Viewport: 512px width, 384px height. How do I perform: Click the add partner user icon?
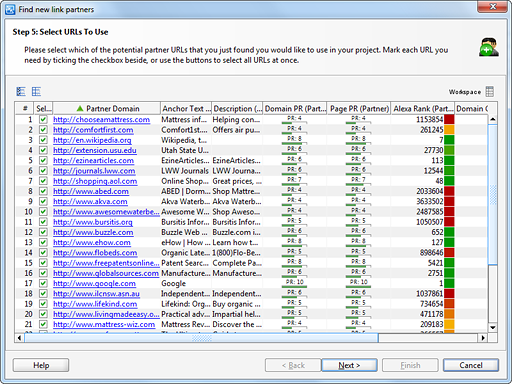click(489, 47)
